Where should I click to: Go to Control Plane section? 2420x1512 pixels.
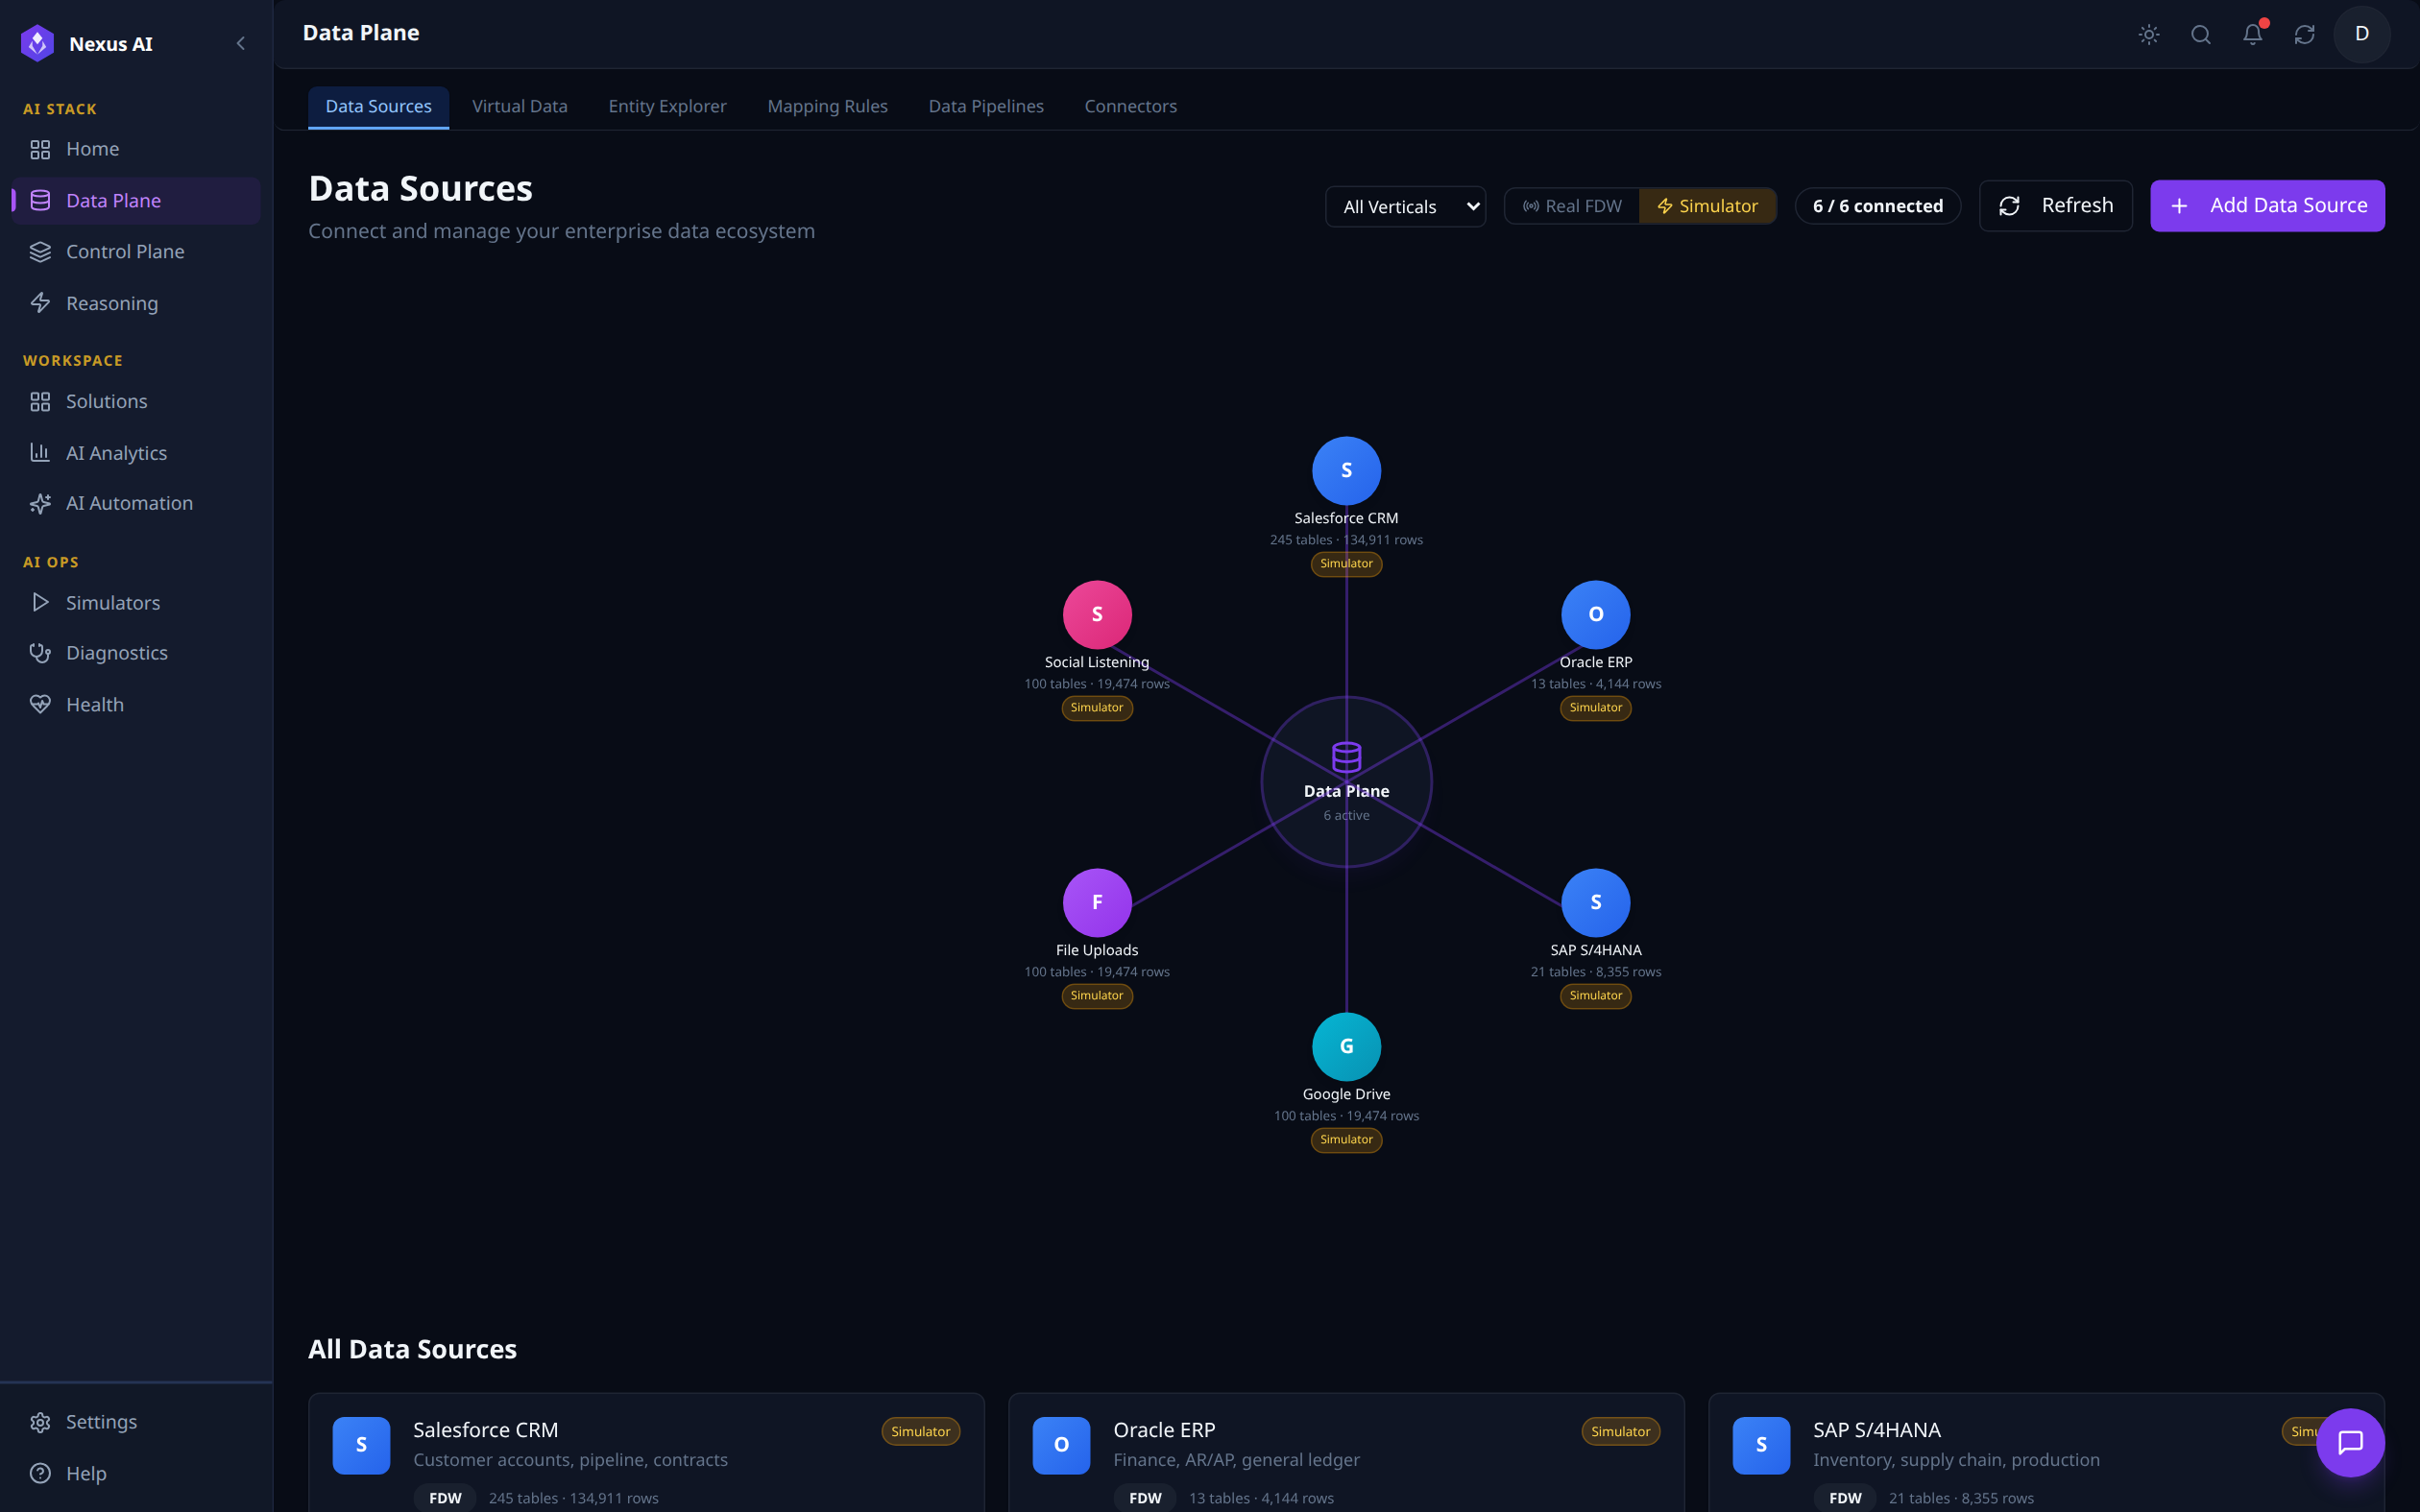(136, 251)
